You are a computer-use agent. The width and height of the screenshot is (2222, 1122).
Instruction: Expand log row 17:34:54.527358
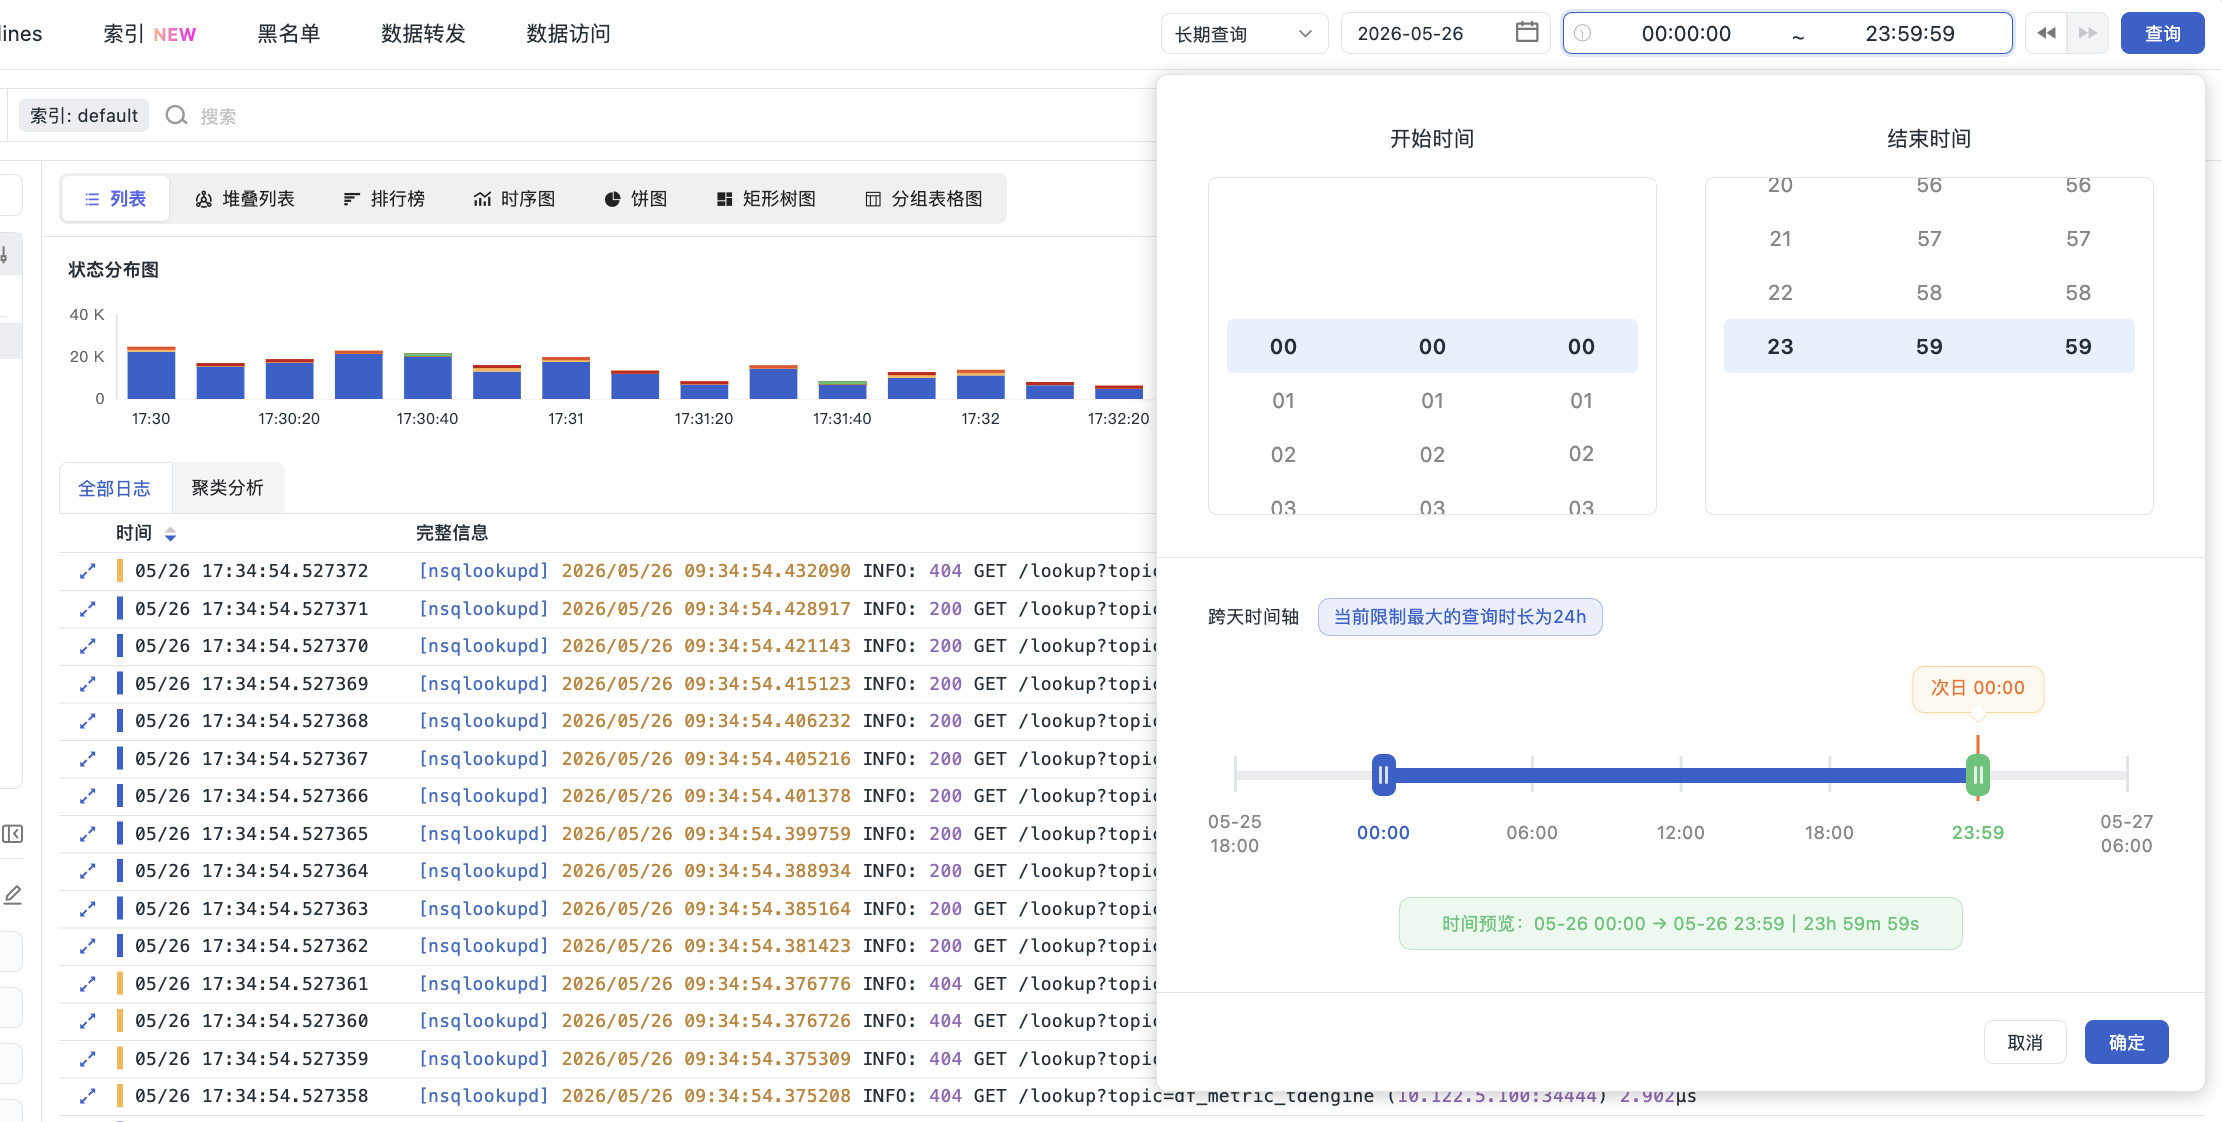(88, 1096)
